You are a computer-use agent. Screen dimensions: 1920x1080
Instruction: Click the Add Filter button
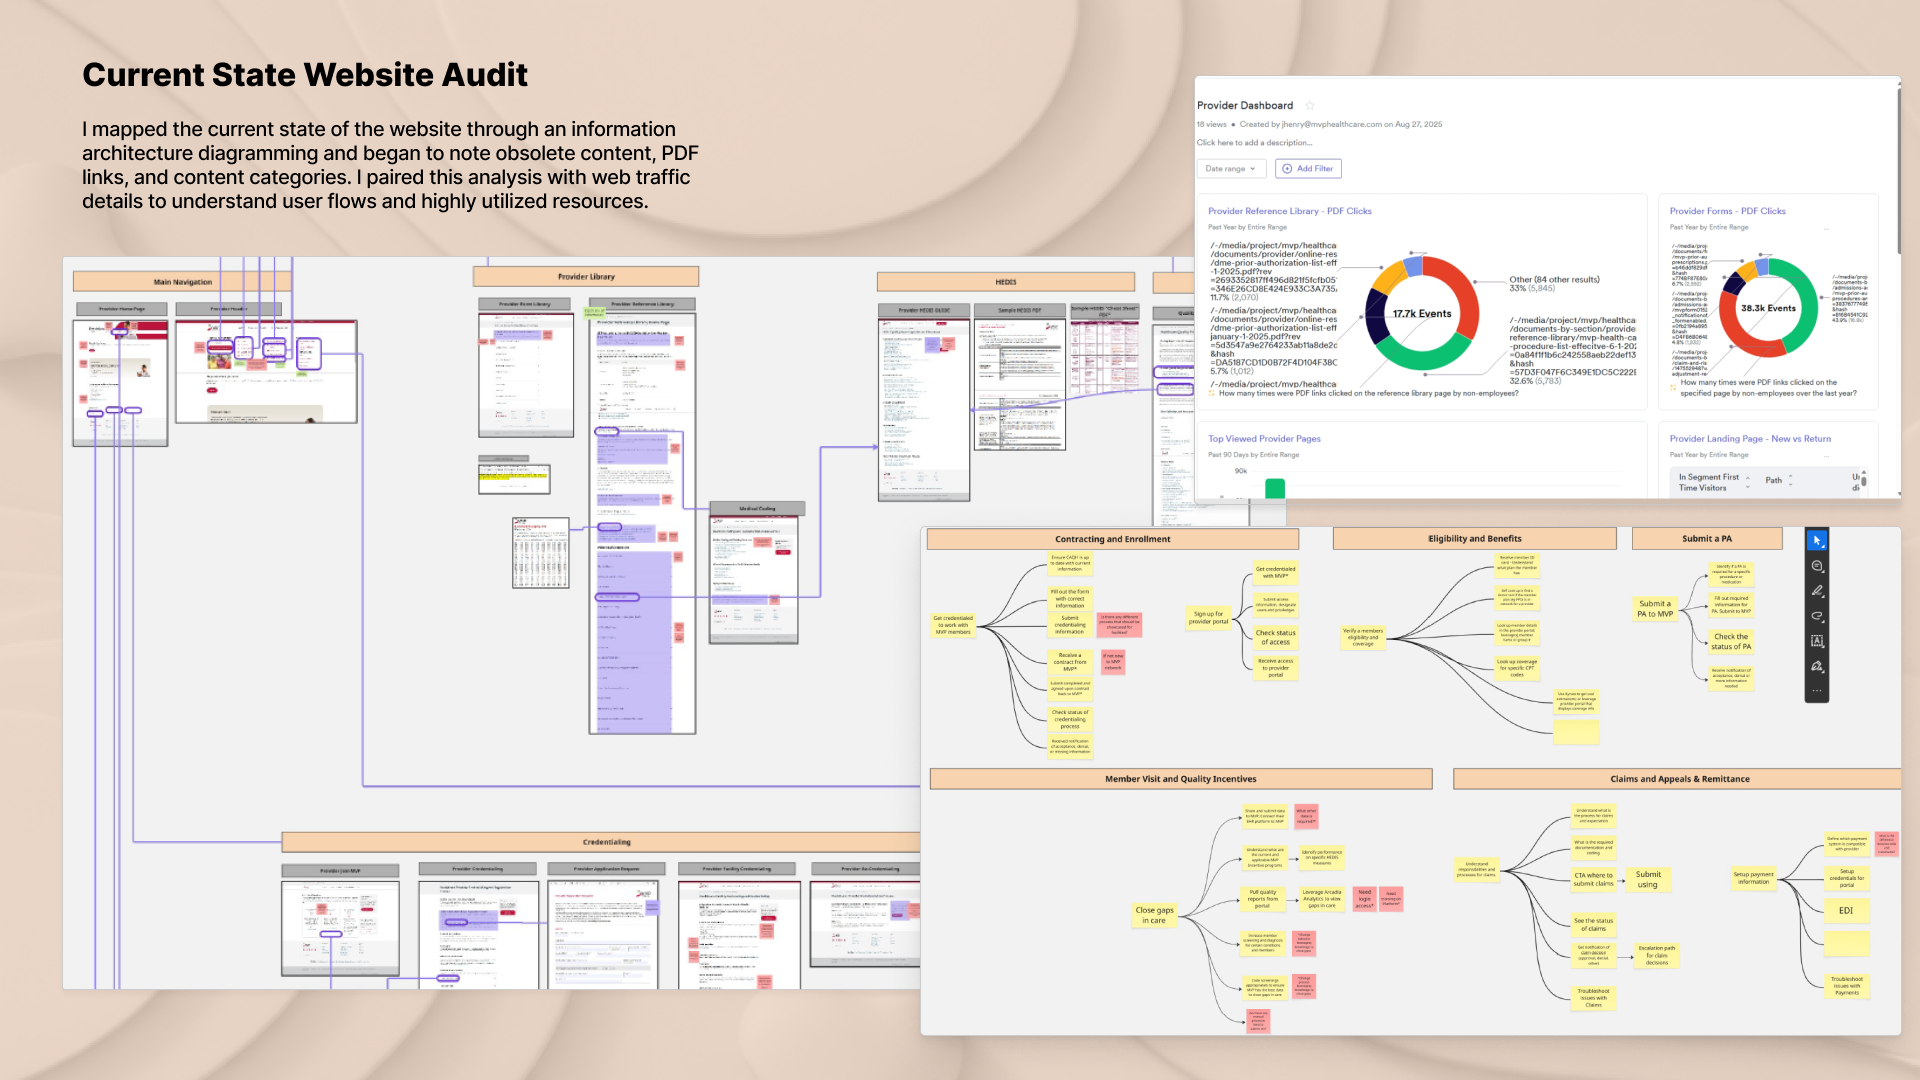coord(1308,169)
